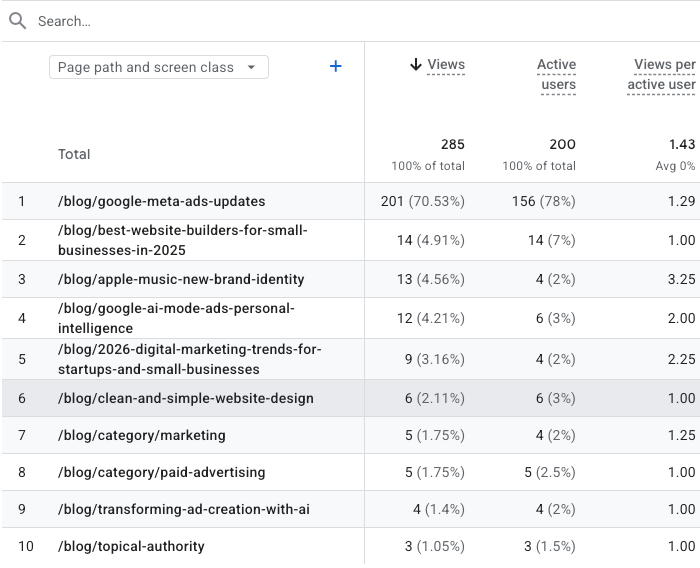Click the total views value 285
700x568 pixels.
click(x=453, y=144)
